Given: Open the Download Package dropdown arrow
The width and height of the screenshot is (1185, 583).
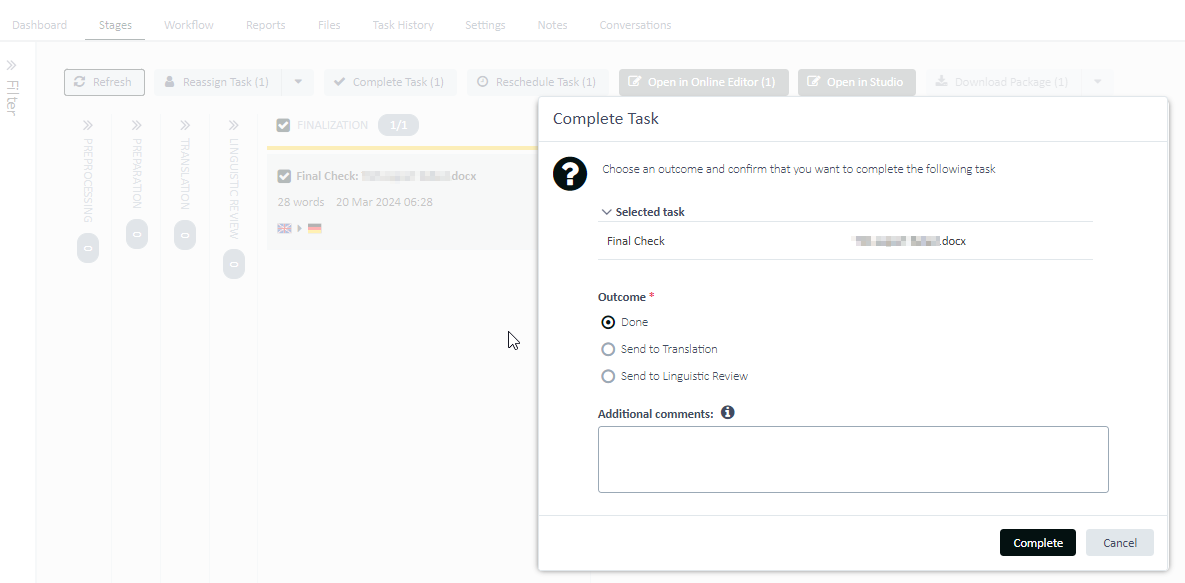Looking at the screenshot, I should [x=1097, y=82].
